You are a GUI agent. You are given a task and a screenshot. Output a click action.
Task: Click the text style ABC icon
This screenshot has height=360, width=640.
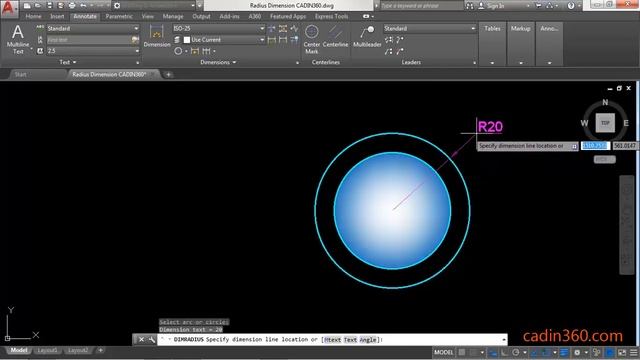[x=40, y=28]
